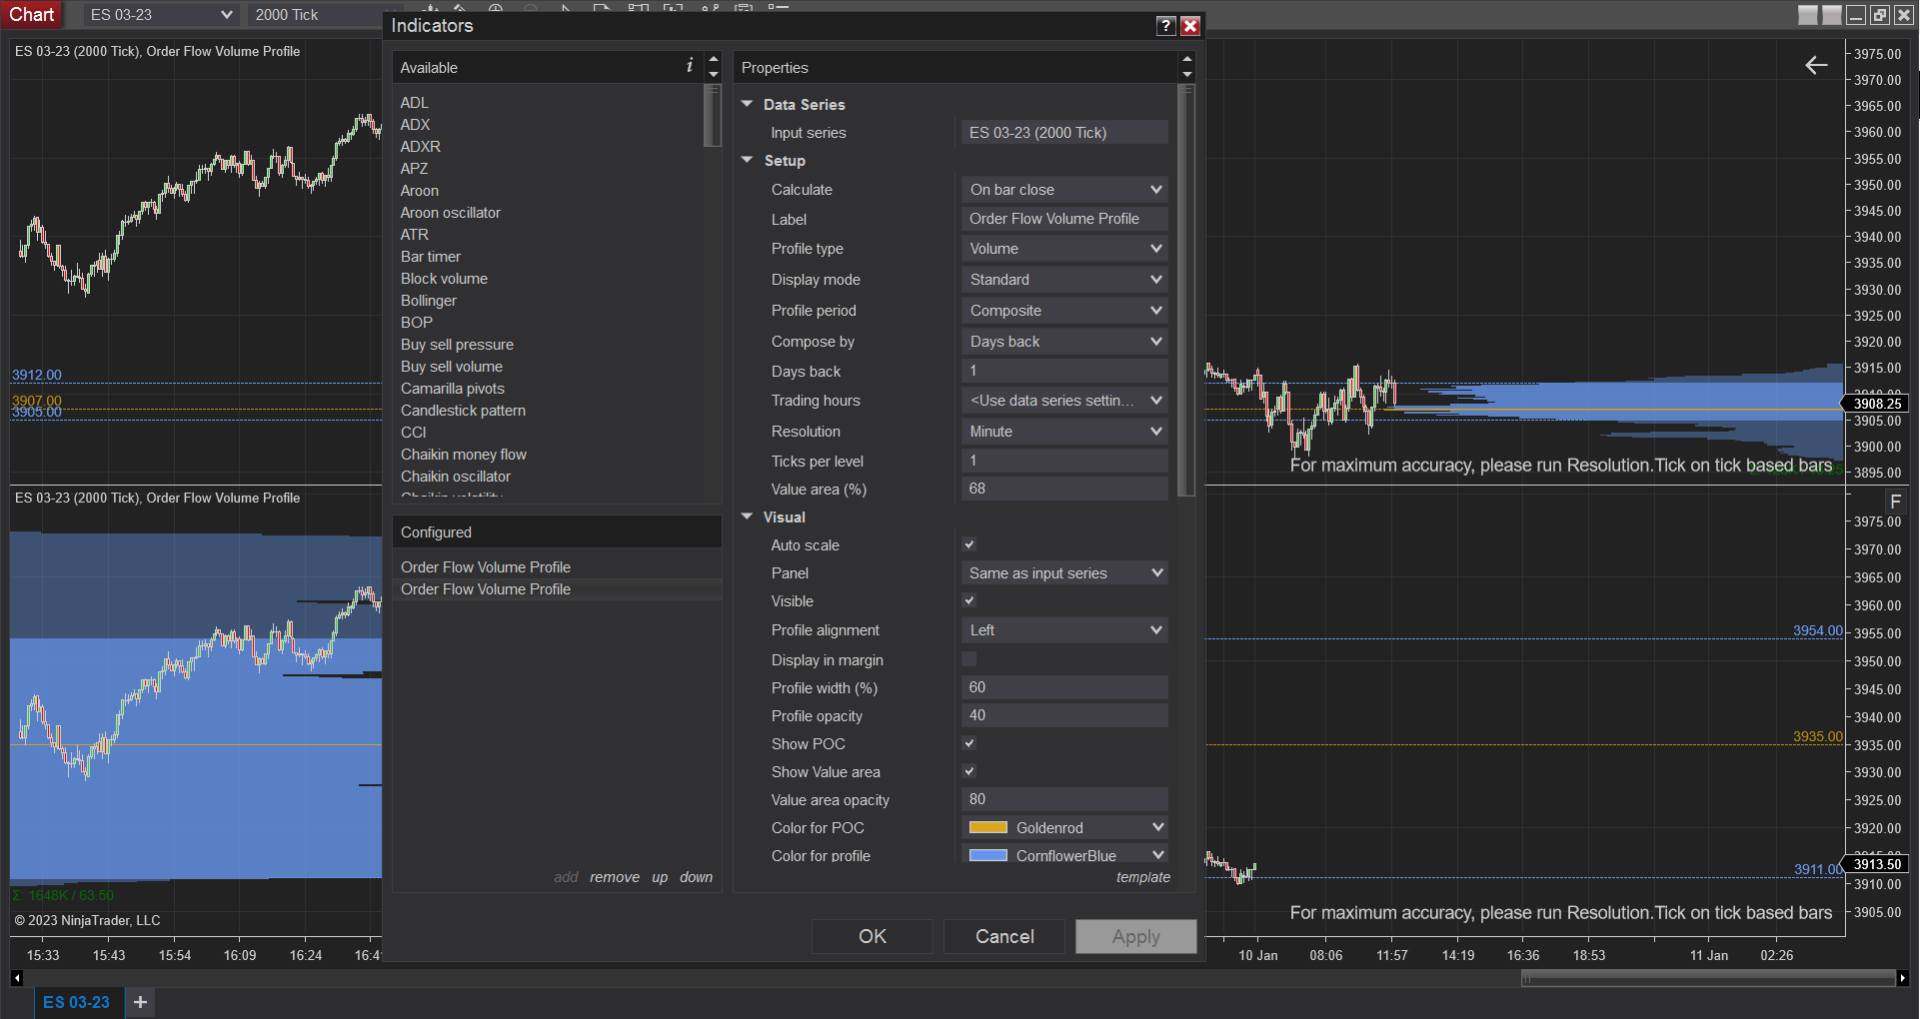Image resolution: width=1920 pixels, height=1019 pixels.
Task: Click the F button on the lower chart panel
Action: tap(1895, 502)
